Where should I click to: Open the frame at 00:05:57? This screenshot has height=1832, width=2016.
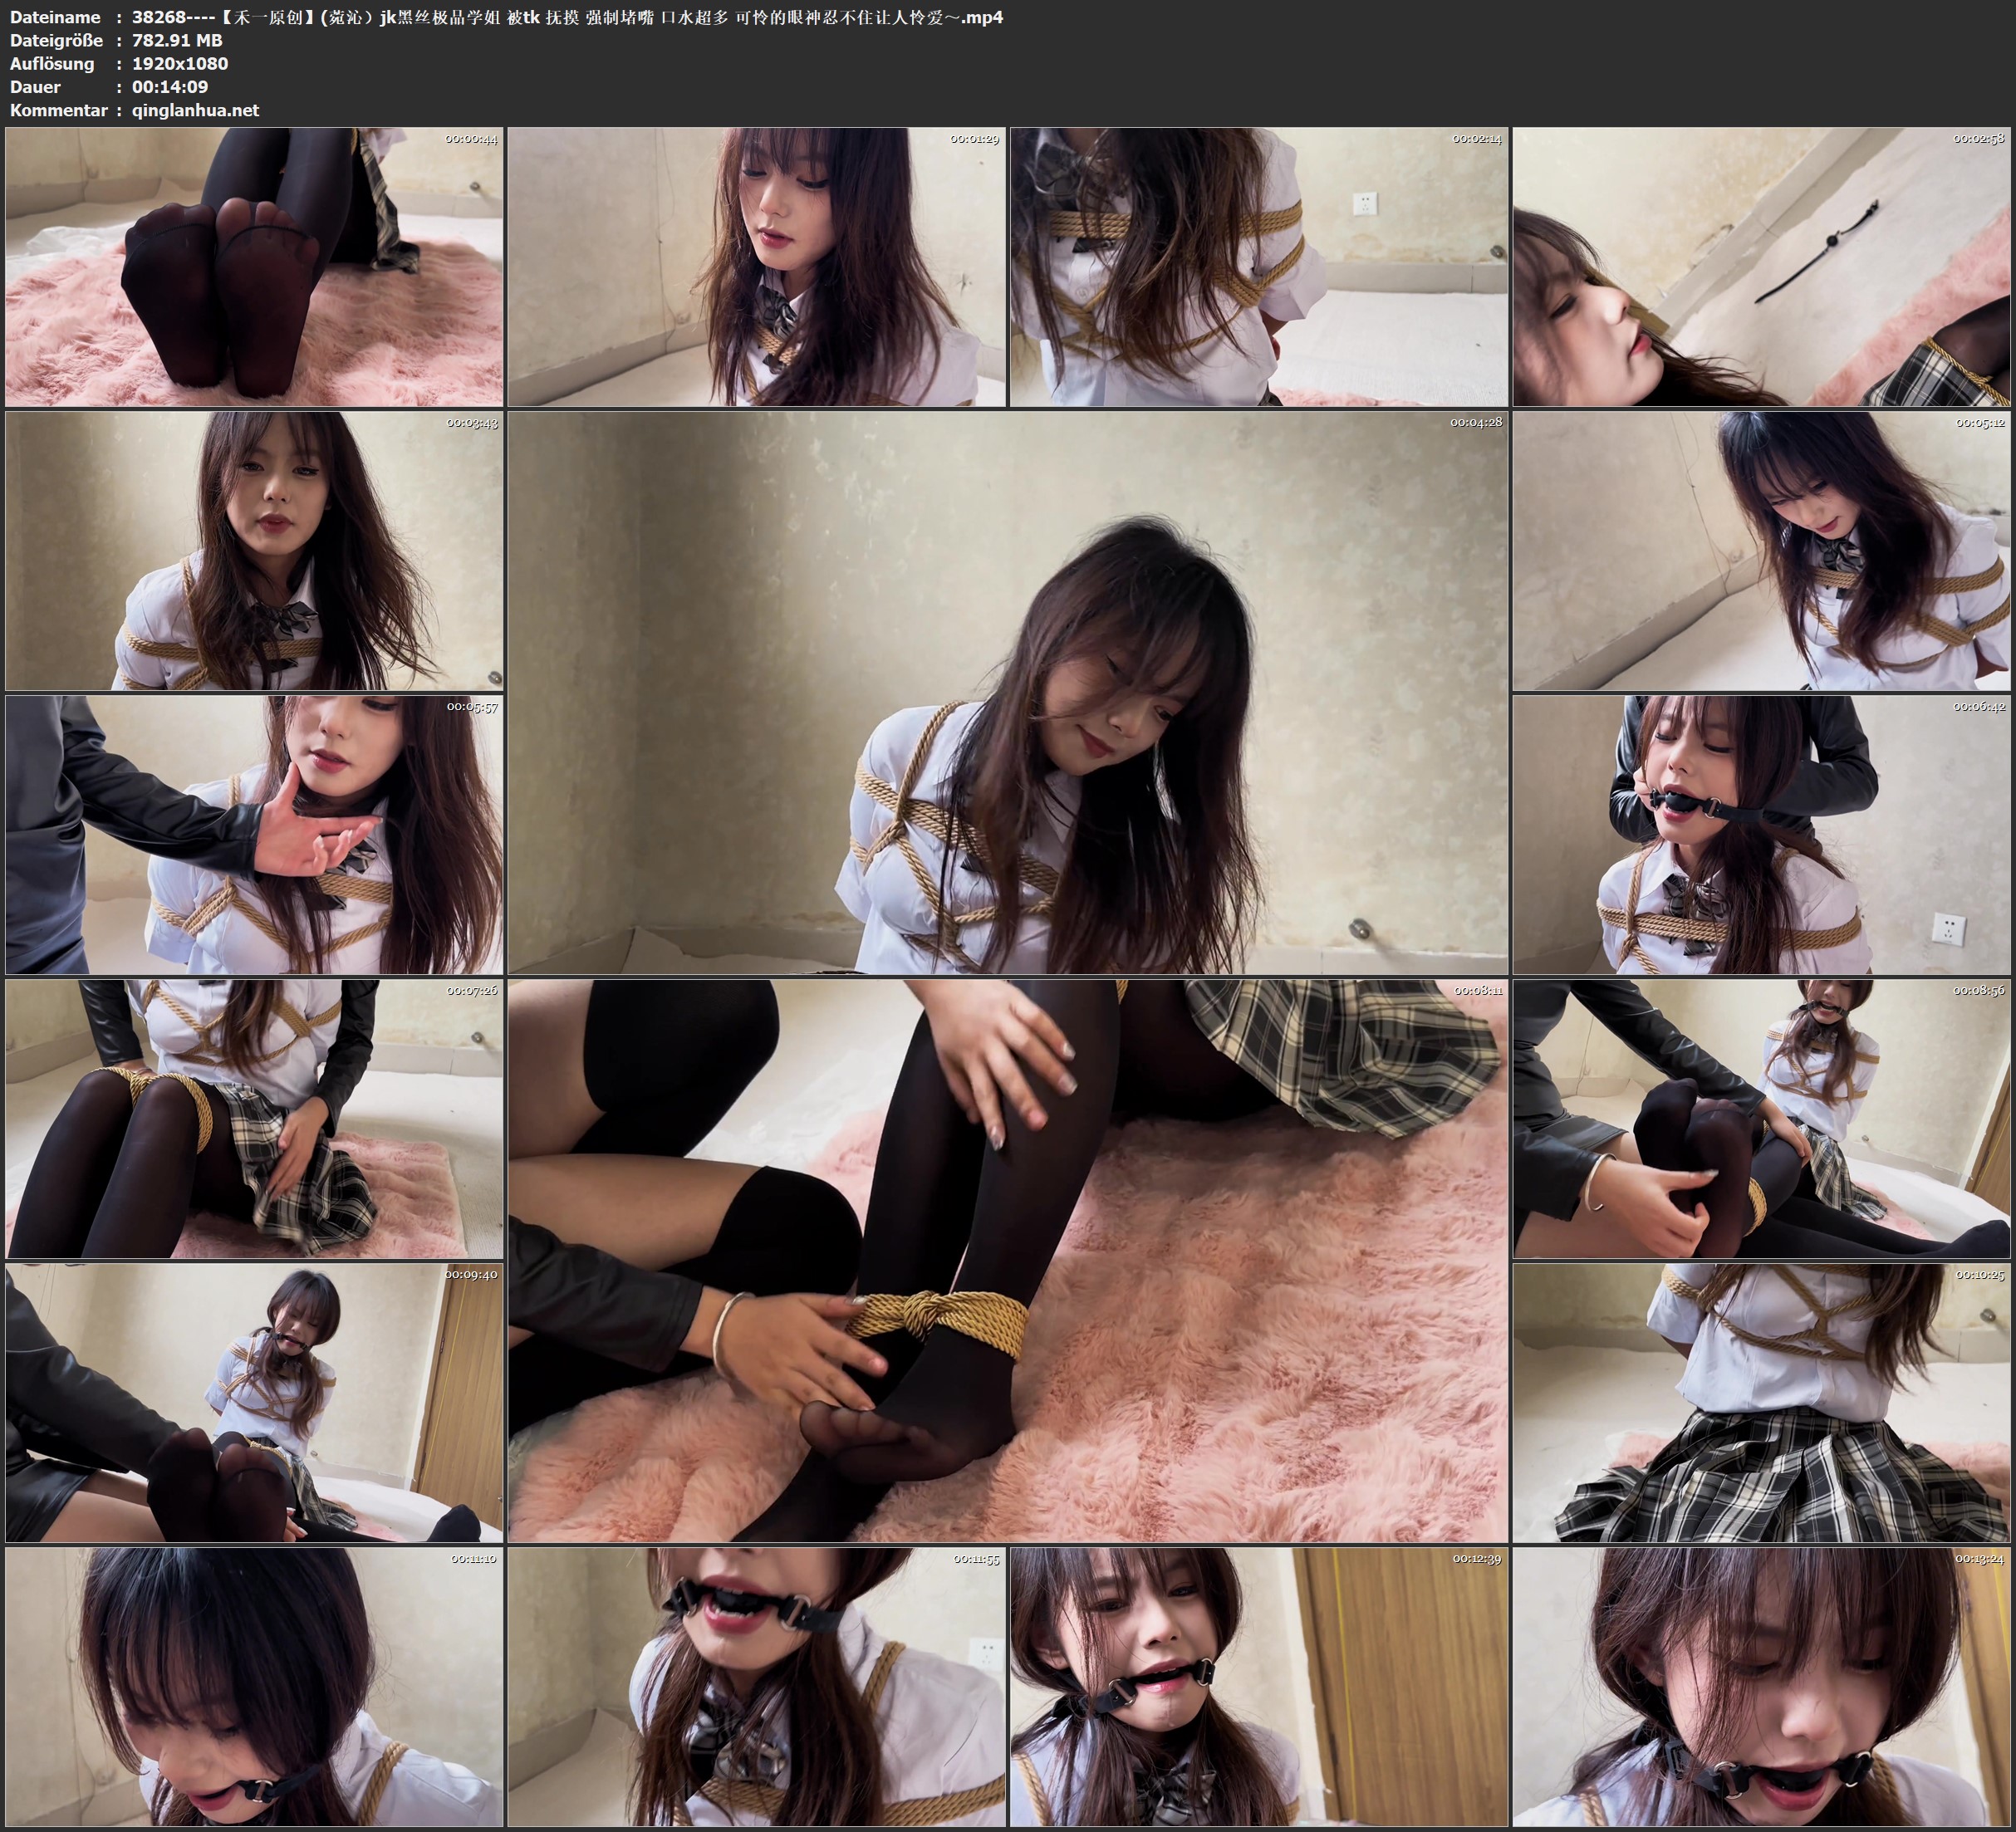tap(254, 835)
